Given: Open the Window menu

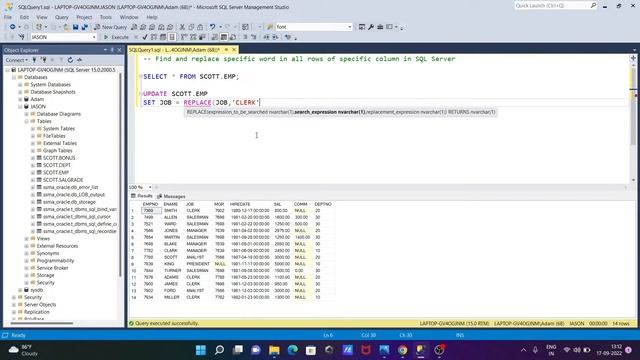Looking at the screenshot, I should 129,17.
